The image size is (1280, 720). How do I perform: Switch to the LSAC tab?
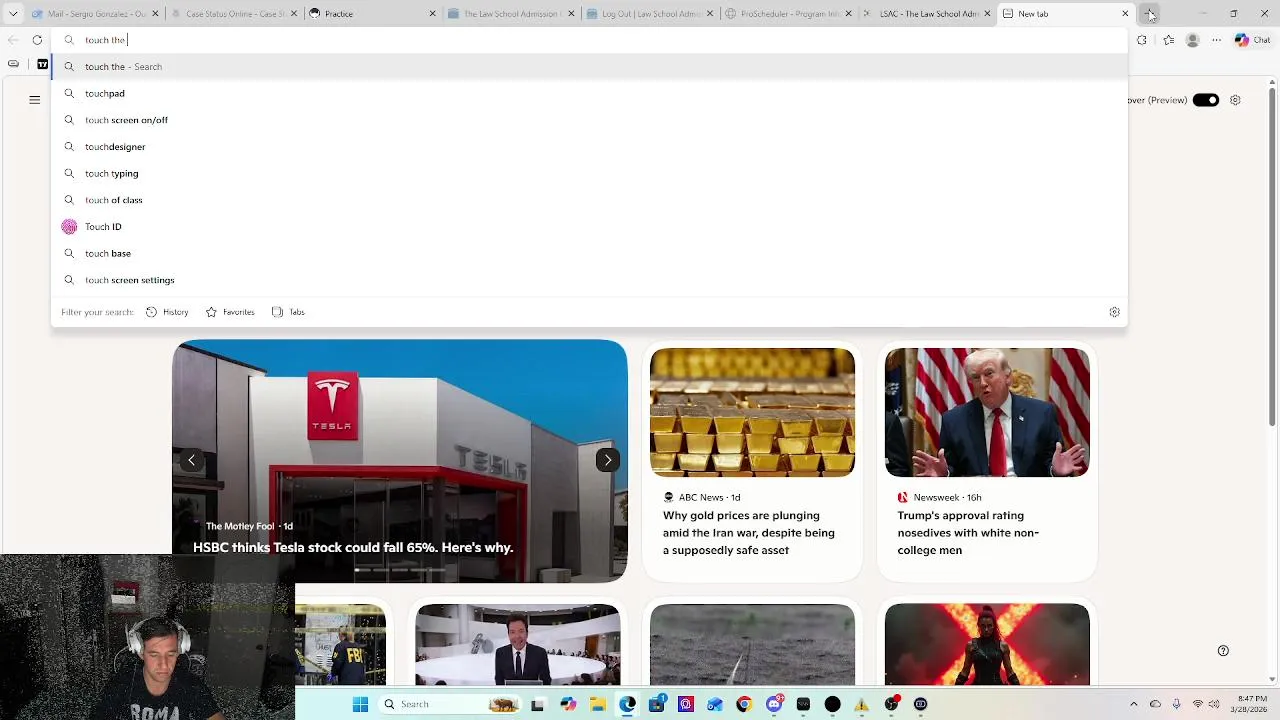pos(926,14)
